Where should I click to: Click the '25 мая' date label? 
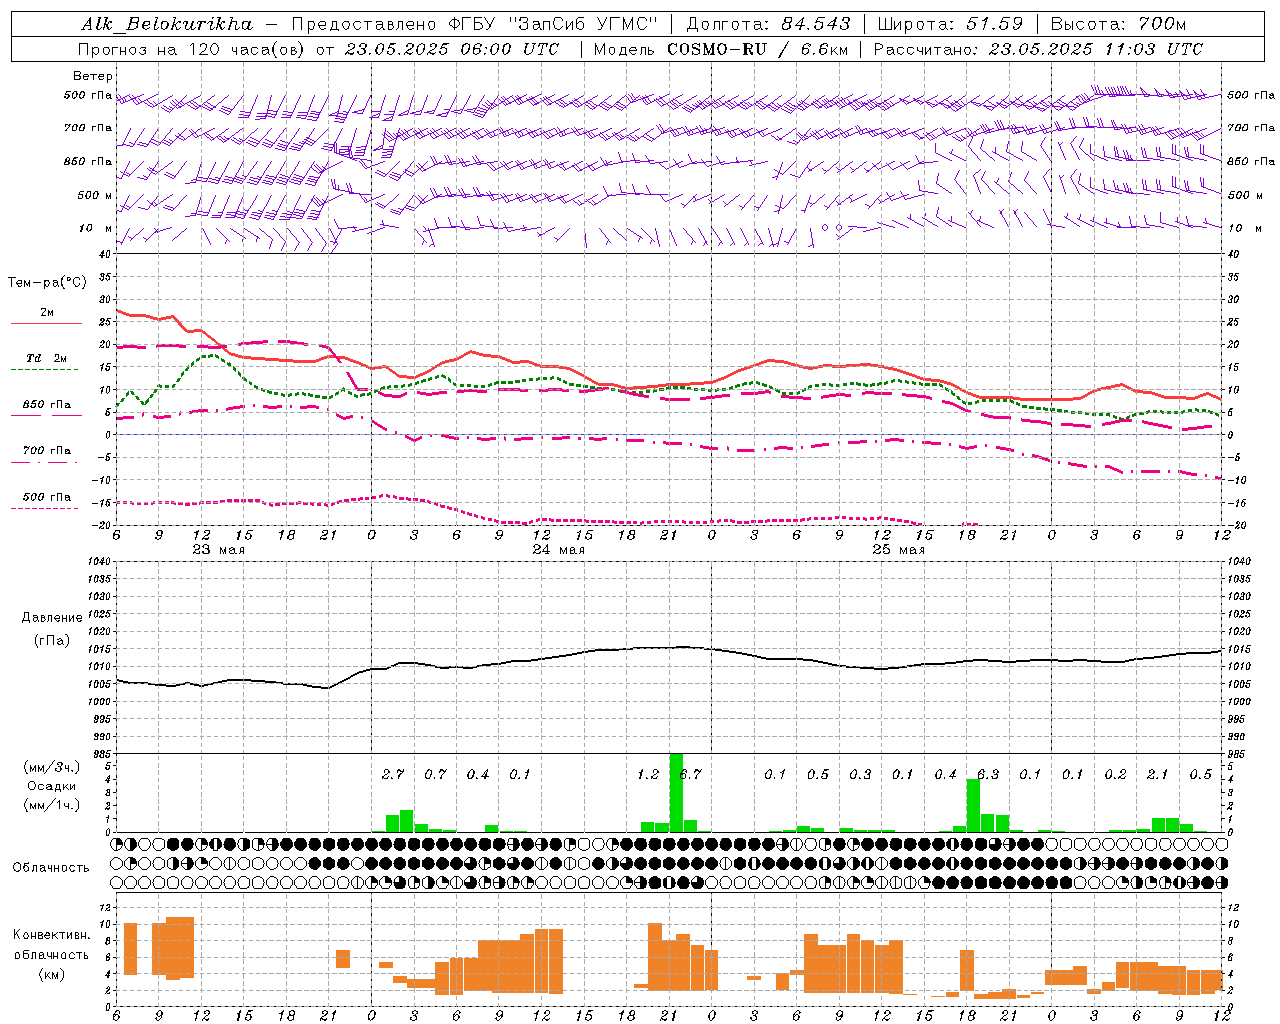[x=898, y=550]
